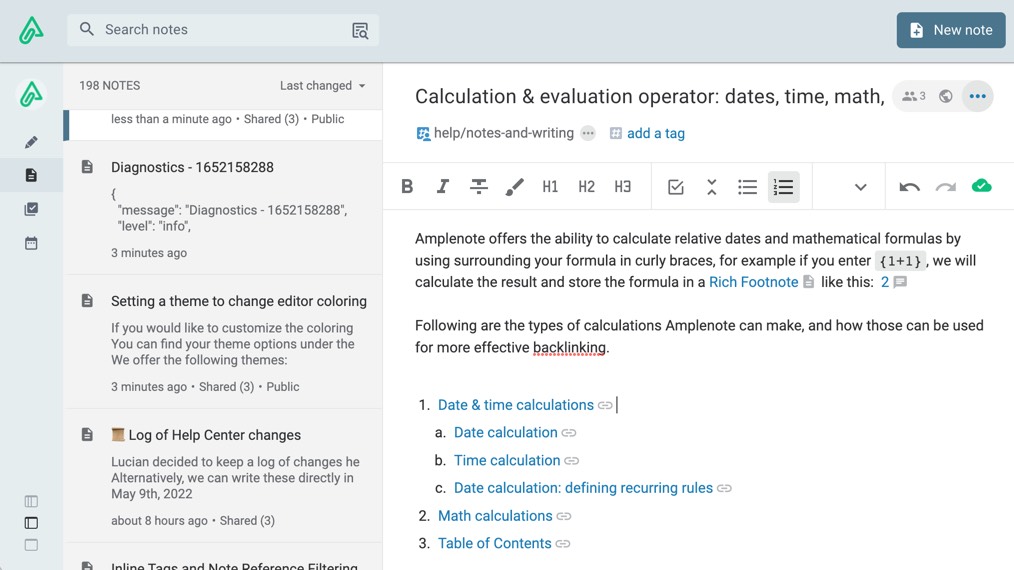The height and width of the screenshot is (570, 1014).
Task: Open calendar view in left sidebar
Action: tap(31, 243)
